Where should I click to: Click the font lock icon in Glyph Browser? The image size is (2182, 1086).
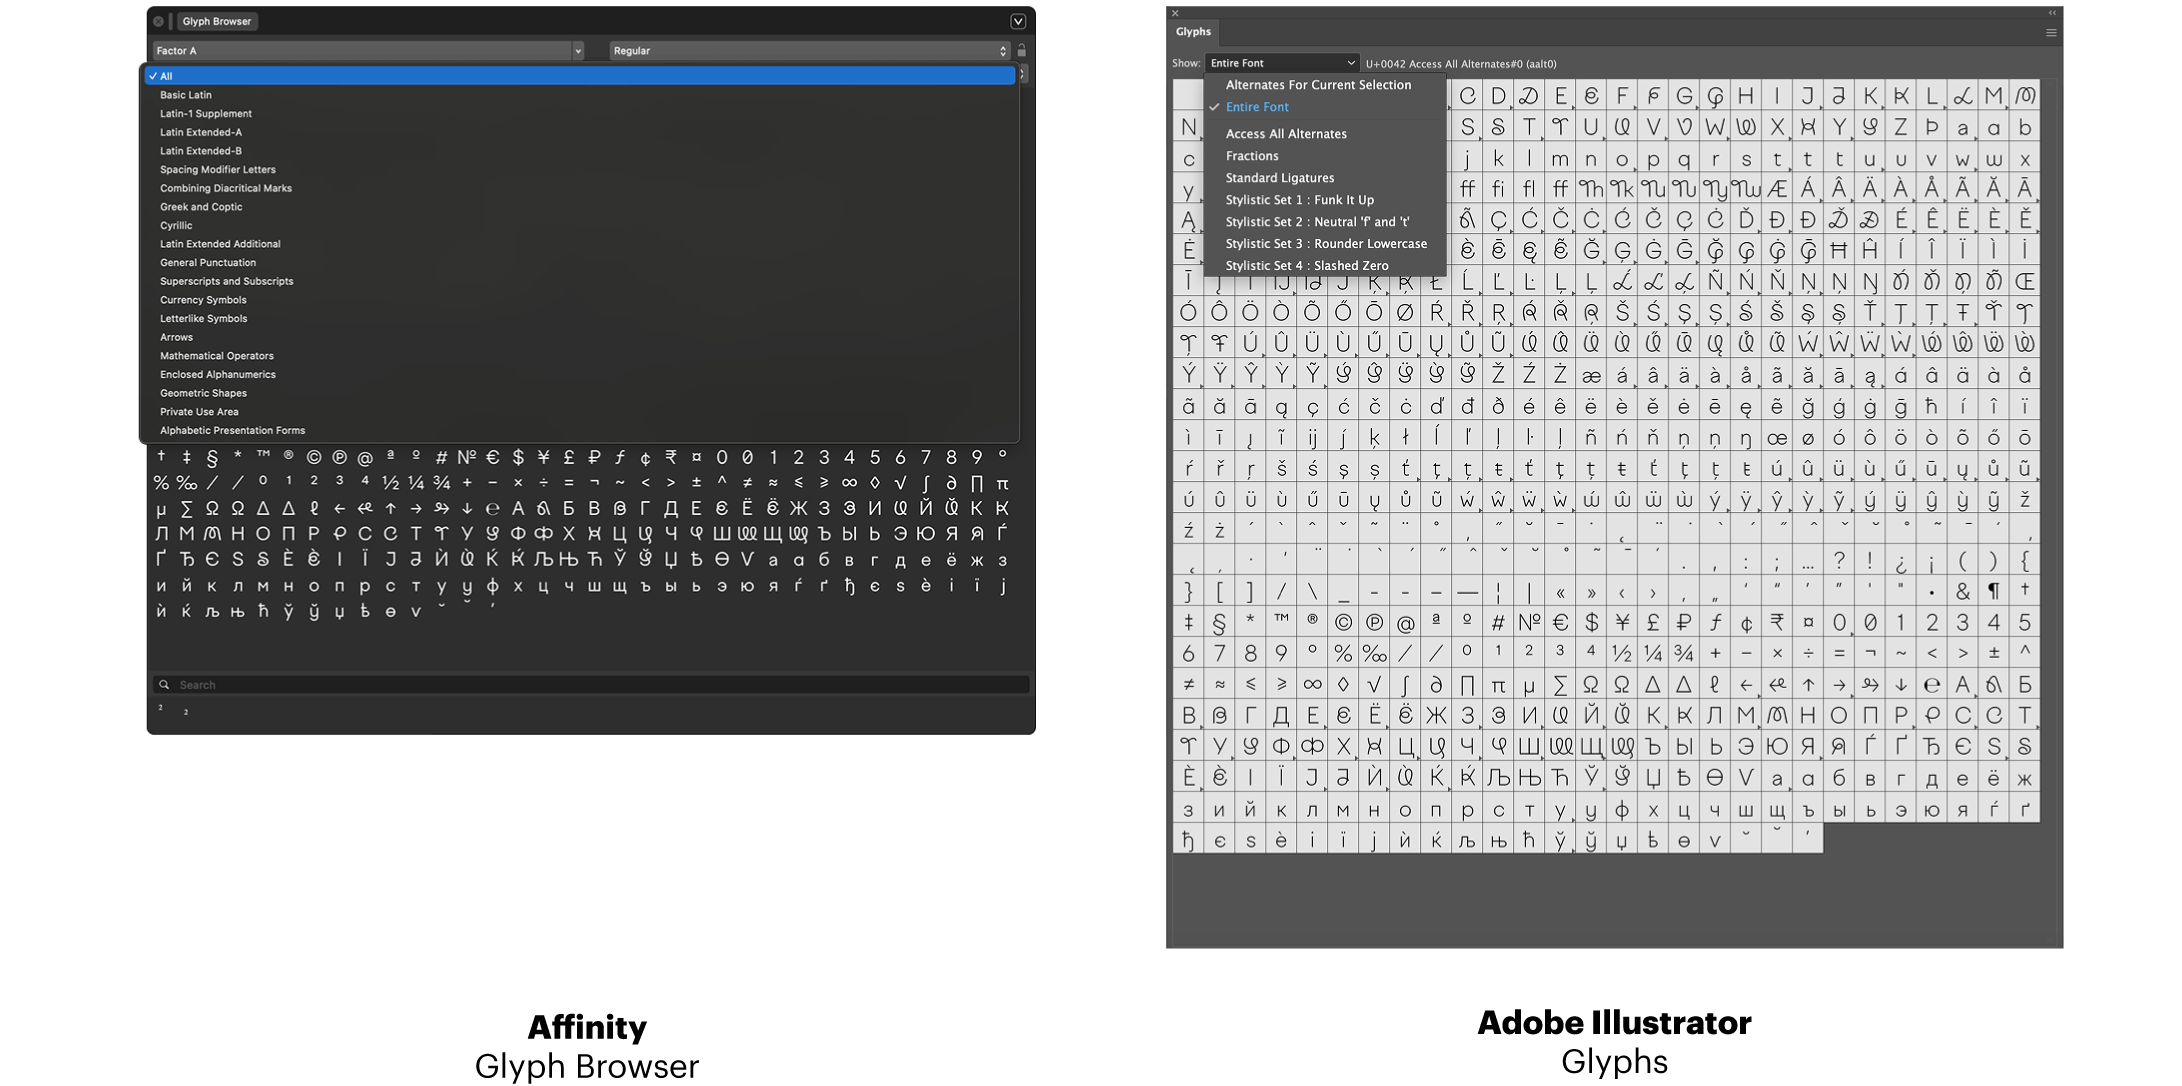click(x=1022, y=50)
